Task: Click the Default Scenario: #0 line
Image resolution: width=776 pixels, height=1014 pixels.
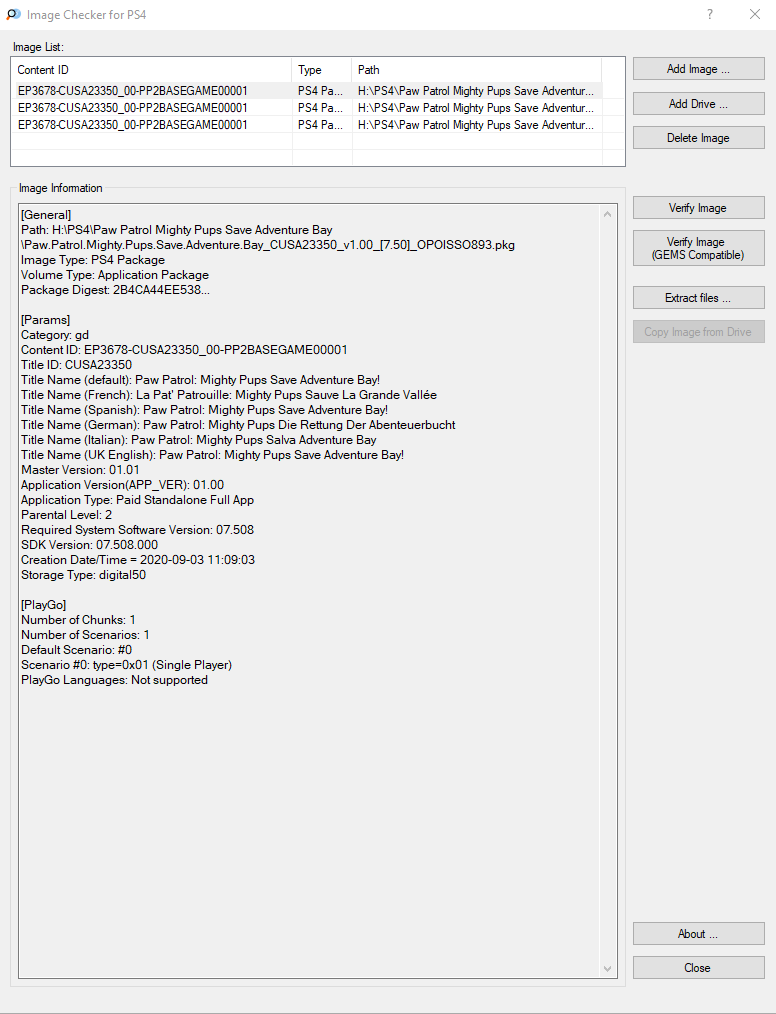Action: pyautogui.click(x=76, y=650)
